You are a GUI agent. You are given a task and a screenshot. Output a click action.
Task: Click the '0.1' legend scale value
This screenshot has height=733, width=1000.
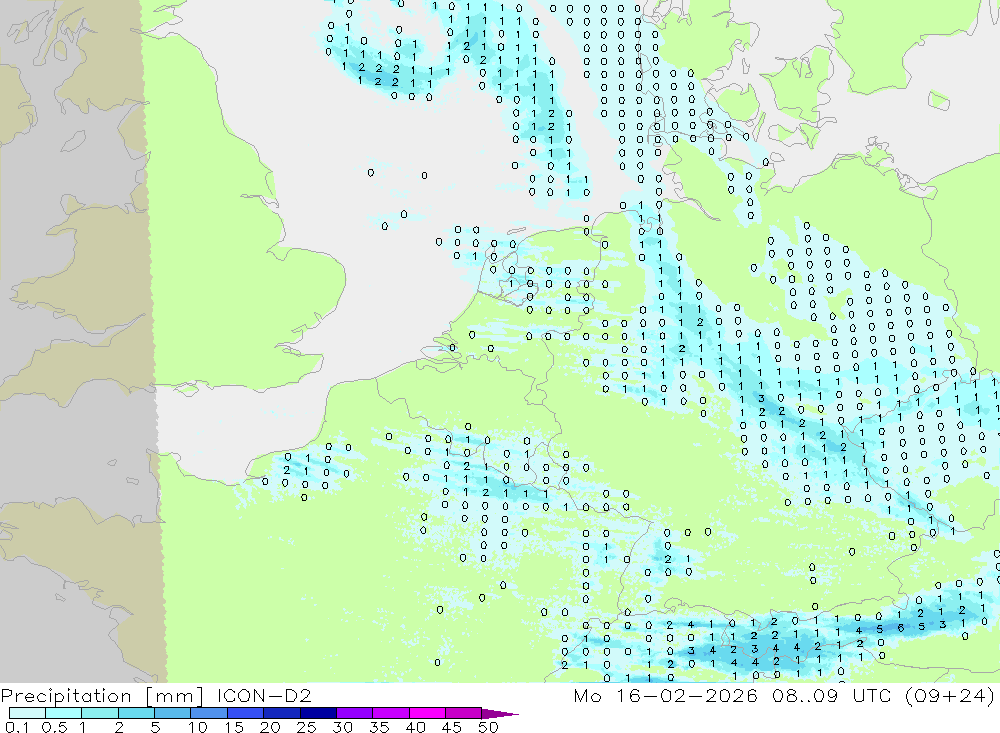pyautogui.click(x=17, y=727)
